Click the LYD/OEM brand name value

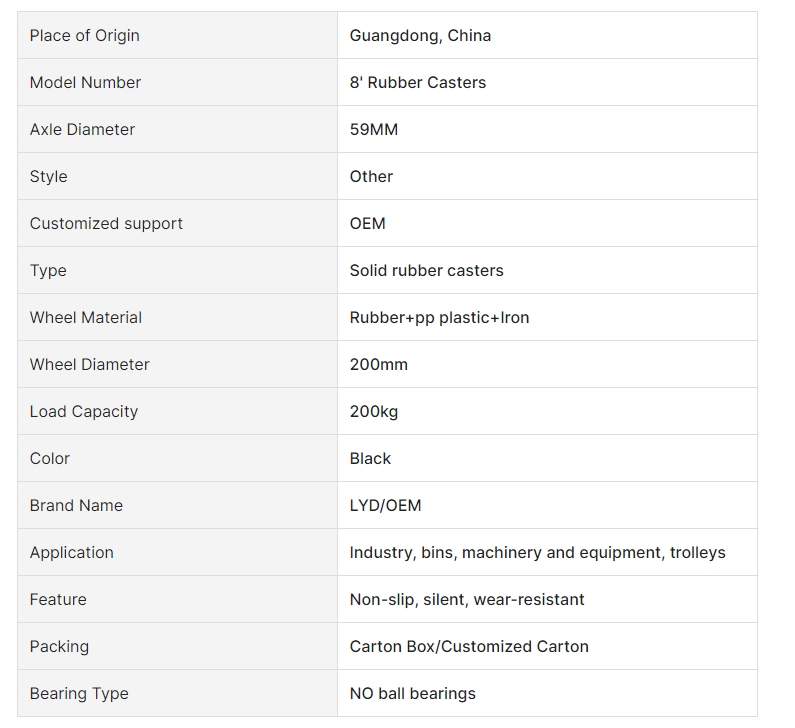(385, 505)
